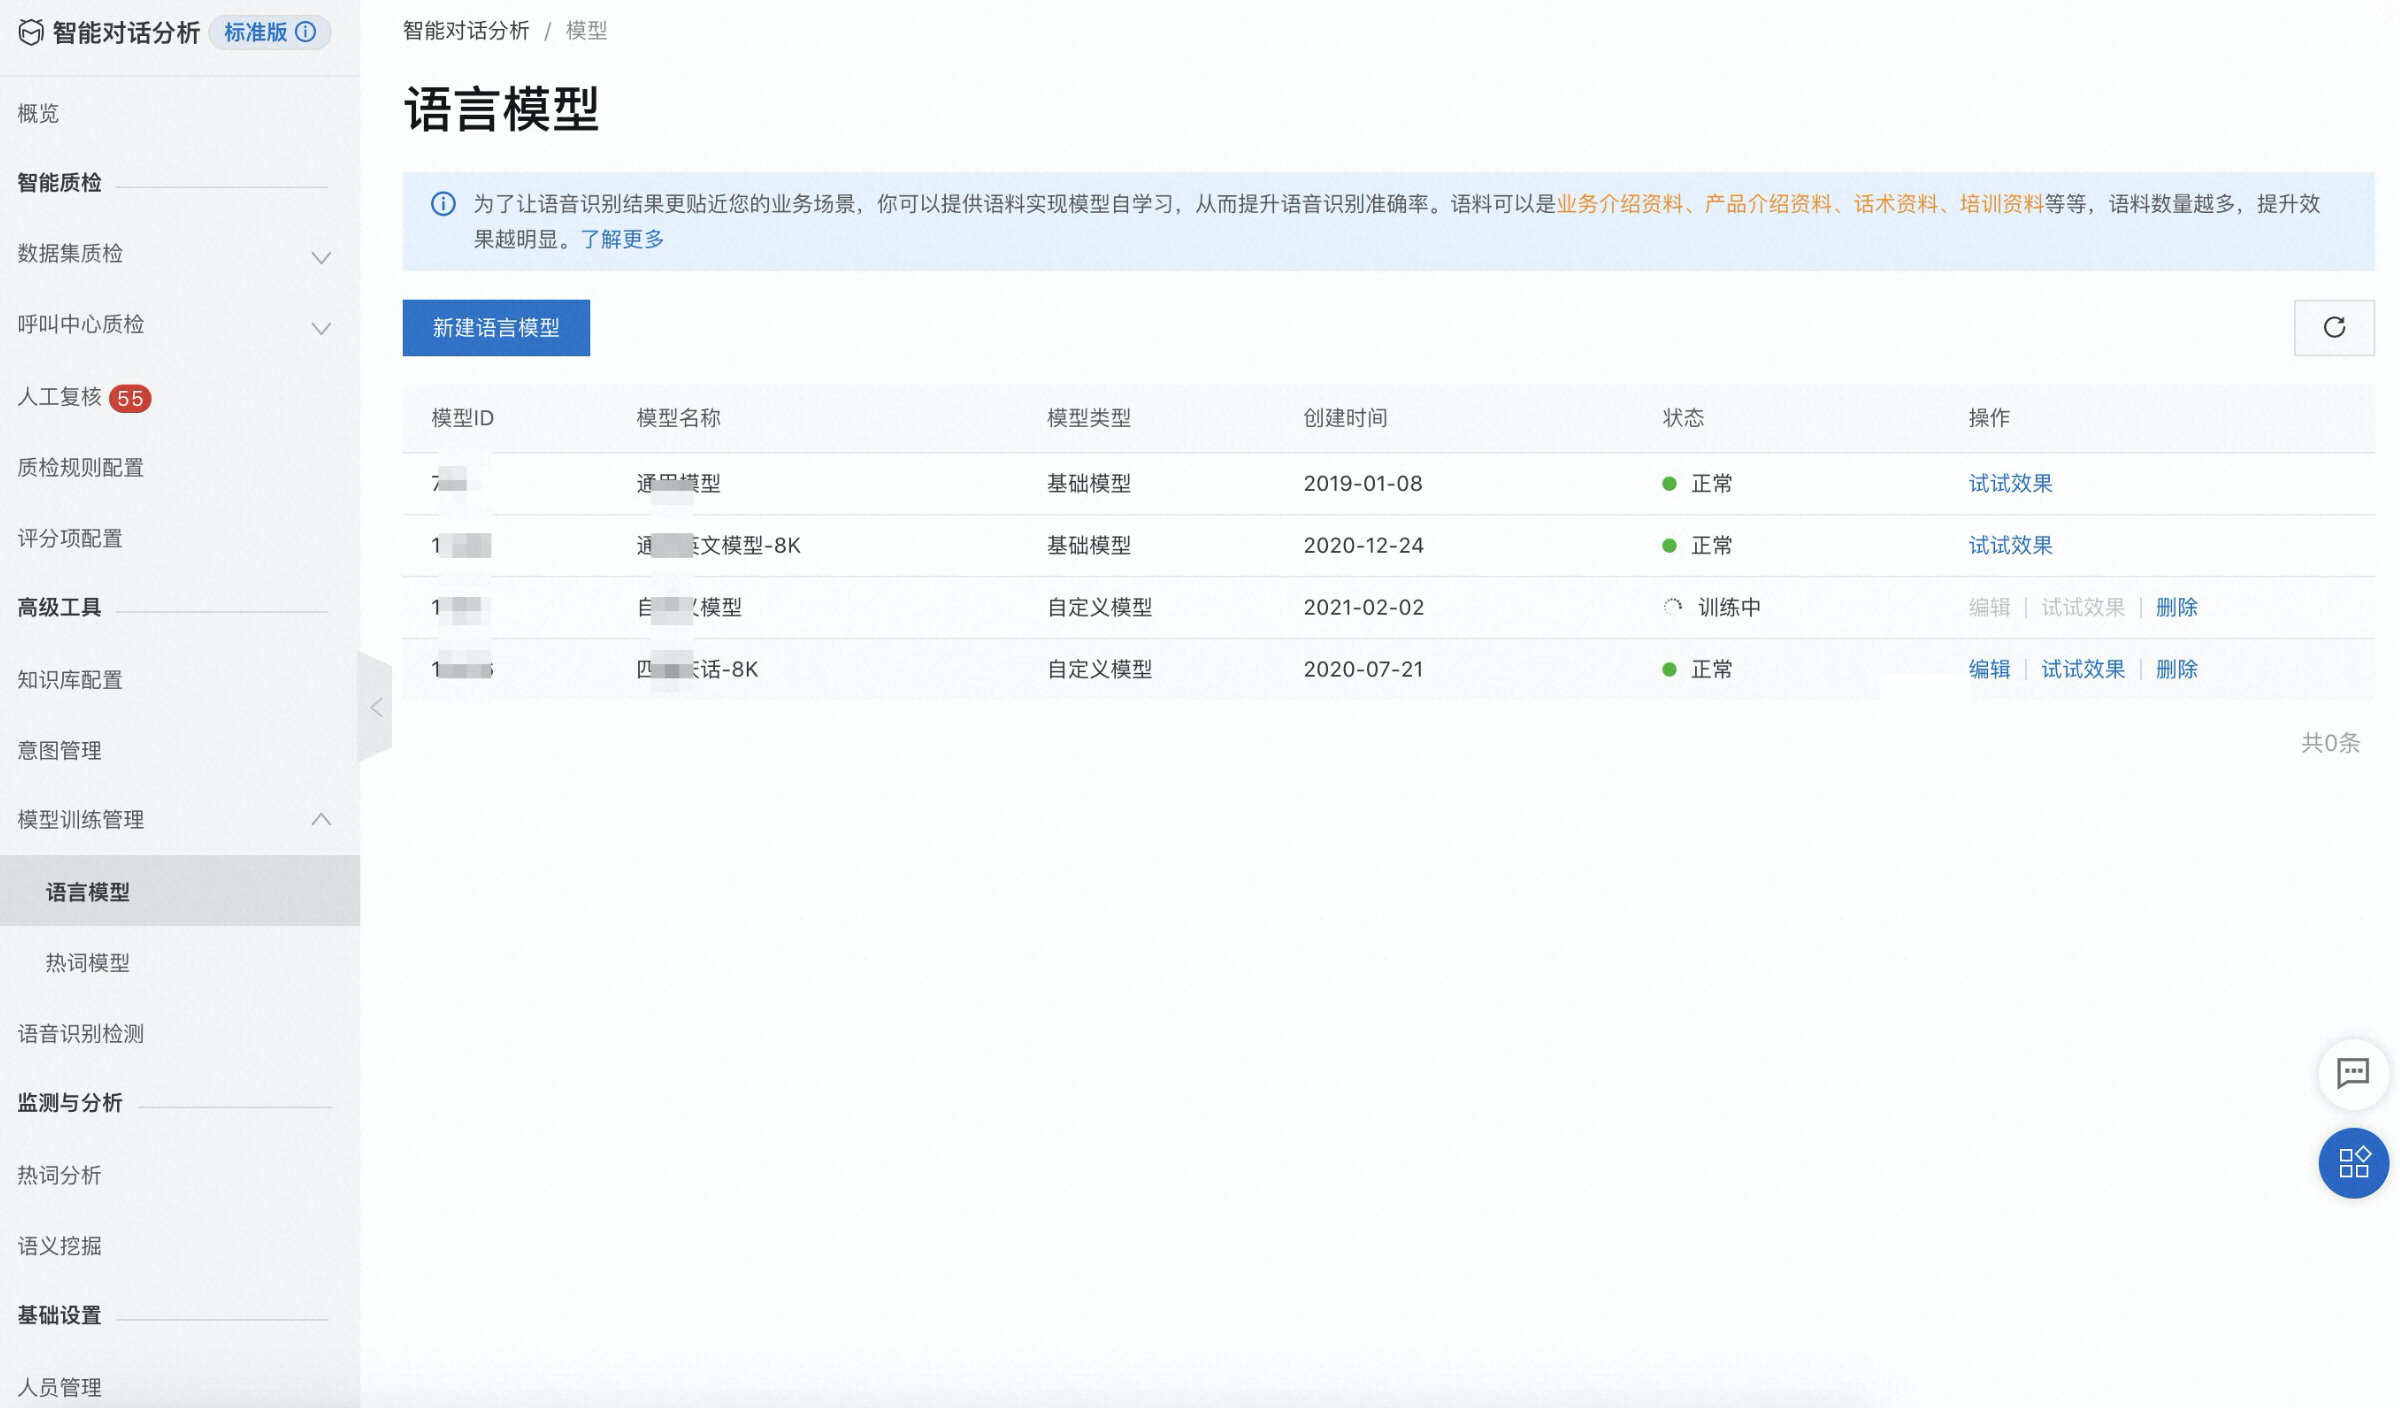
Task: Open 语义挖掘 in sidebar
Action: pos(59,1245)
